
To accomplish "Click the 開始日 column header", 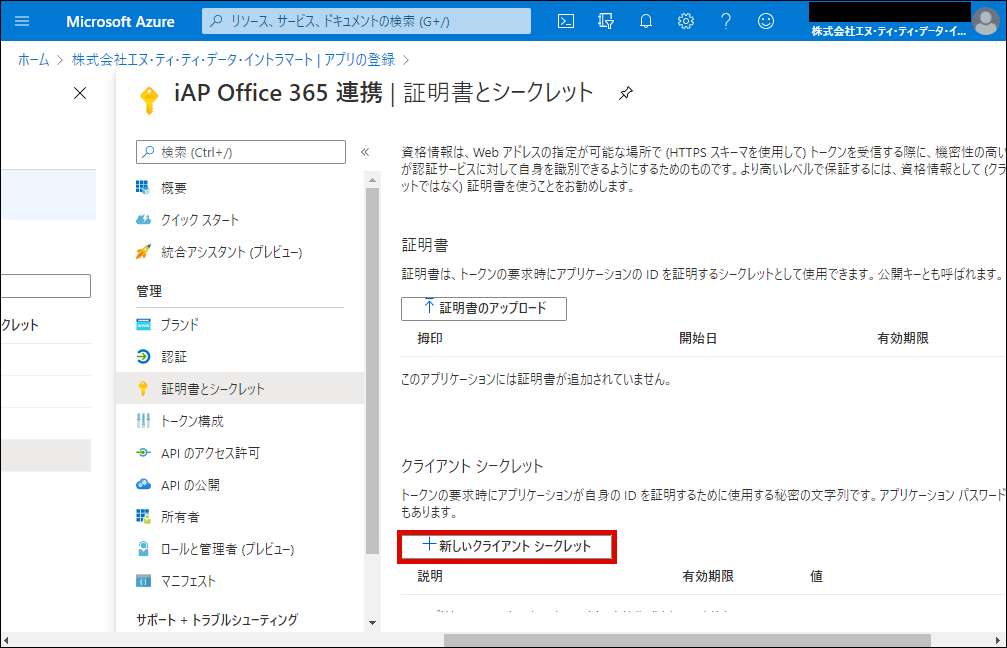I will [x=698, y=338].
